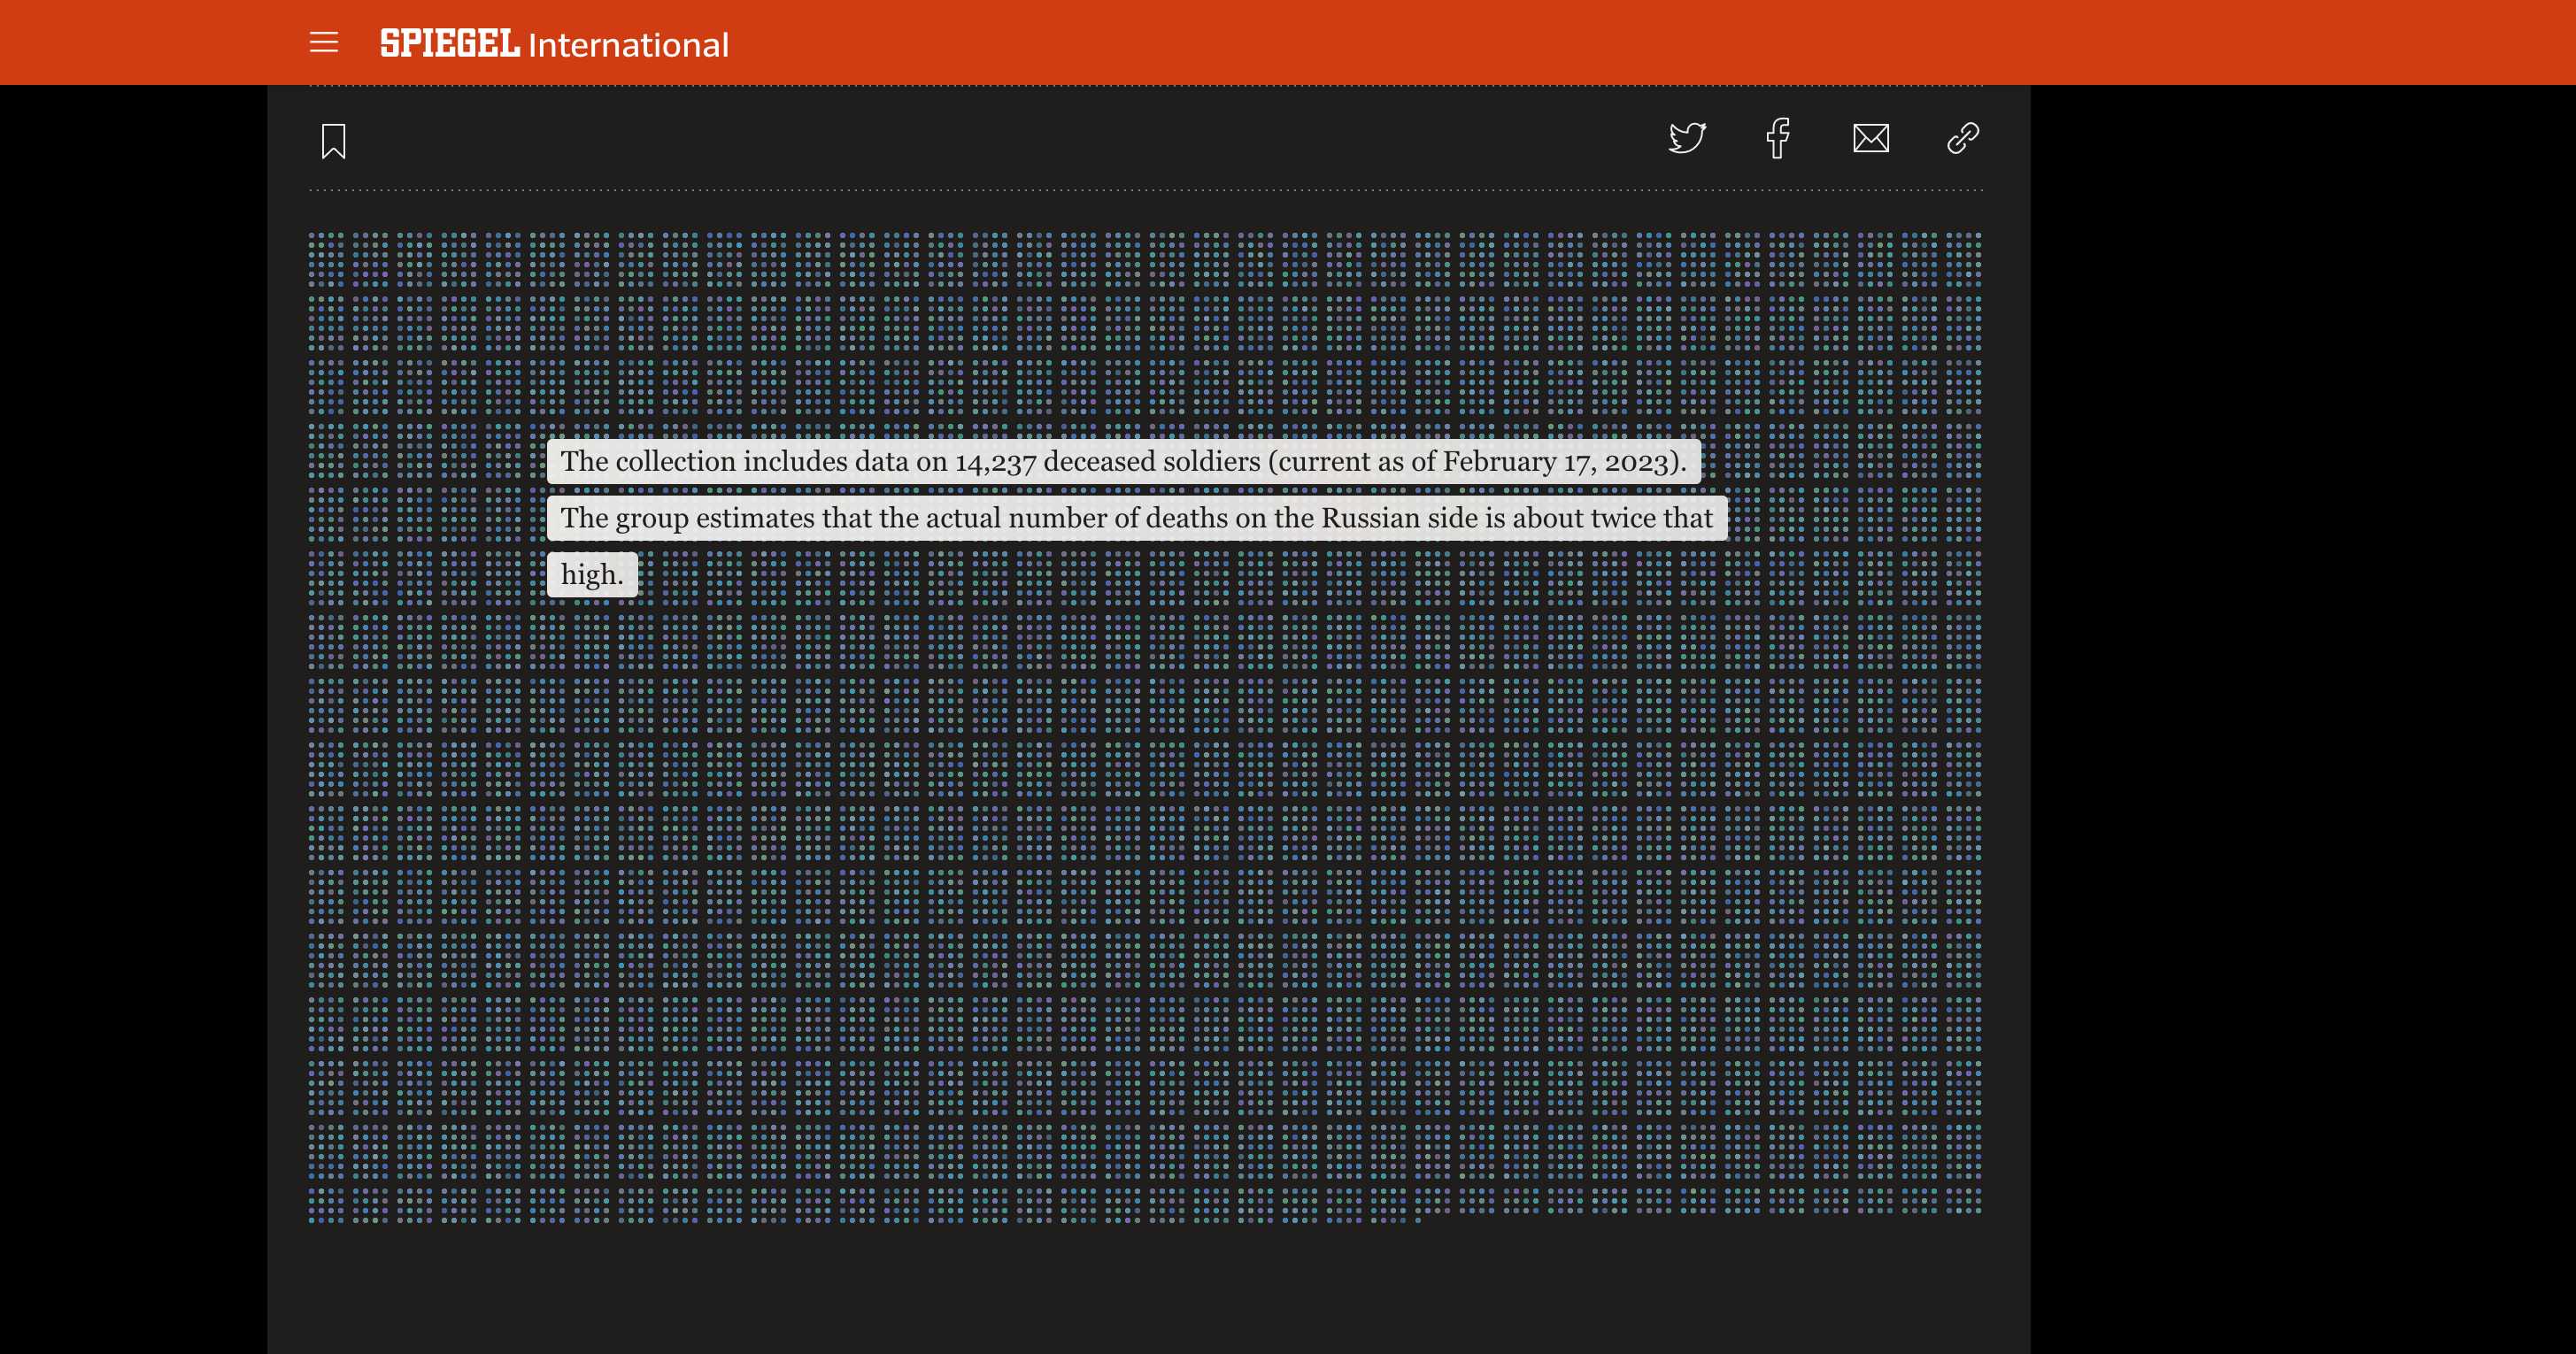Click the last dot in the bottom grid row
Viewport: 2576px width, 1354px height.
coord(1417,1220)
